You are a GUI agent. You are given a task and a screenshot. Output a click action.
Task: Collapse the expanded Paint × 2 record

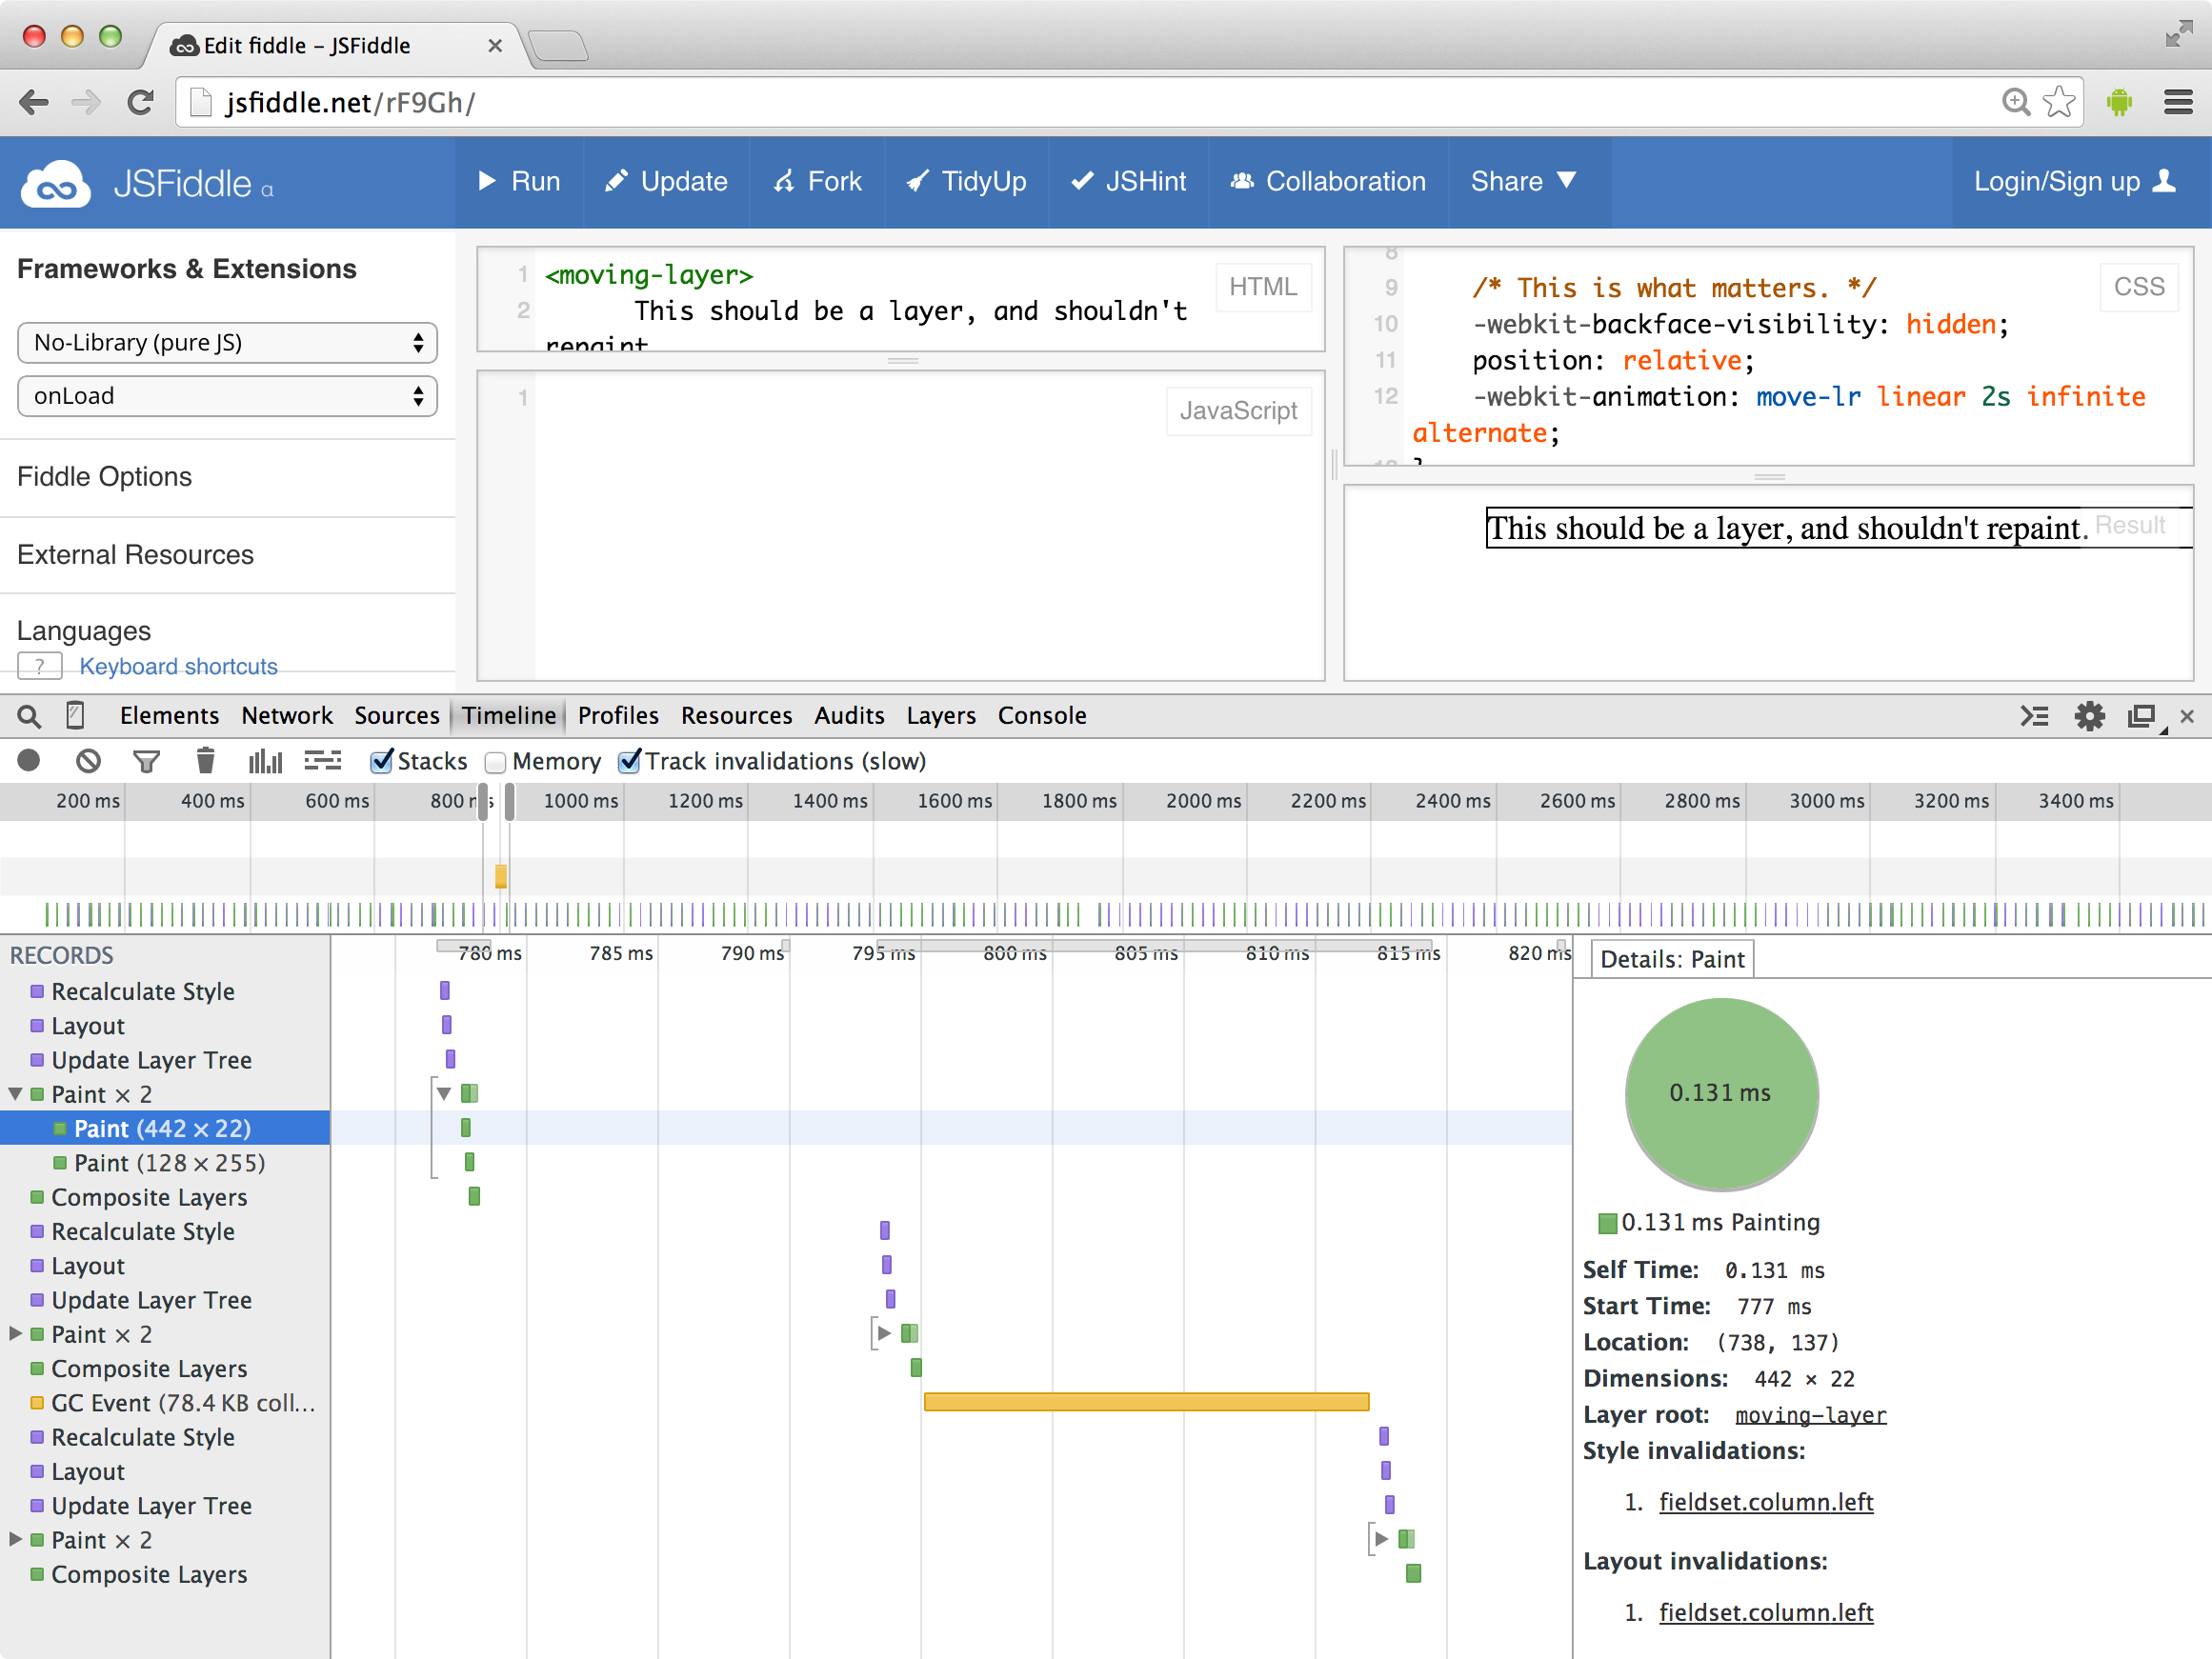(15, 1094)
